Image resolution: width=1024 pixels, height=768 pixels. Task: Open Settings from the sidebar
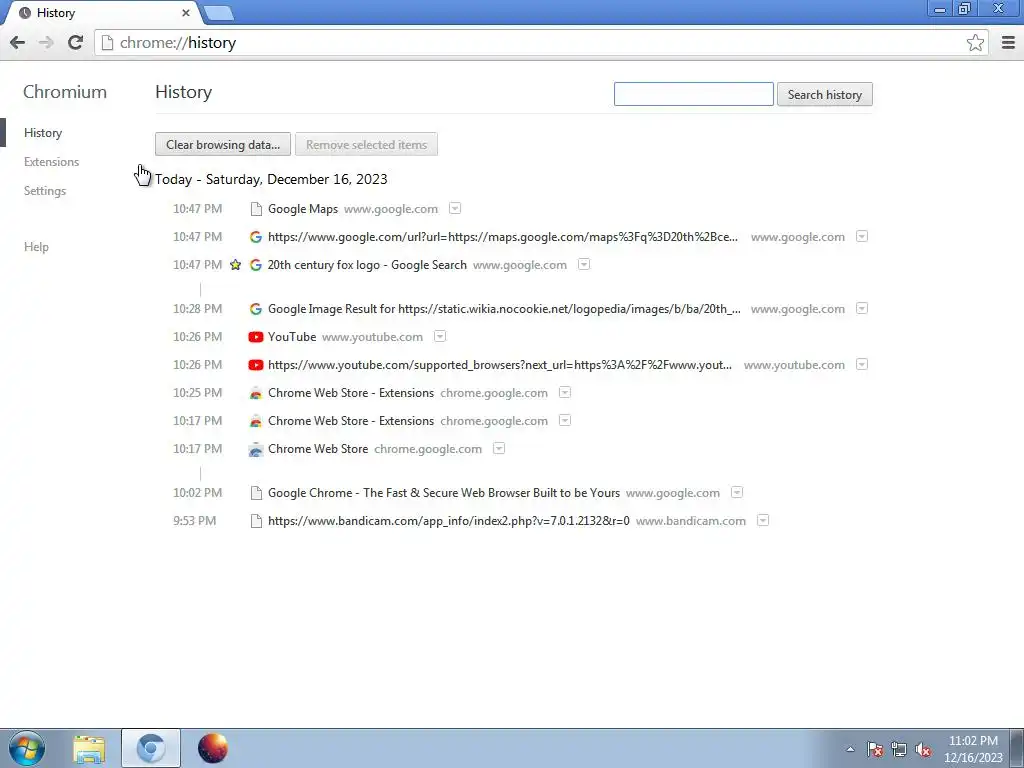(x=45, y=191)
